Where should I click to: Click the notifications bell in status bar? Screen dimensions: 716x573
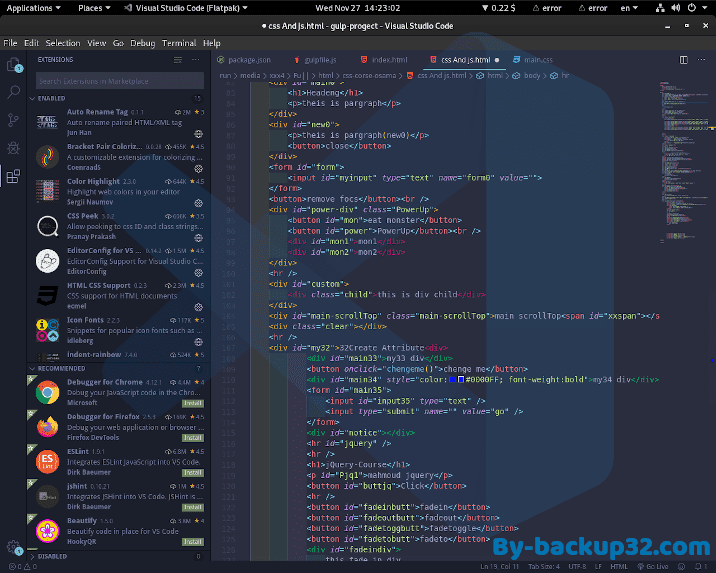coord(698,567)
